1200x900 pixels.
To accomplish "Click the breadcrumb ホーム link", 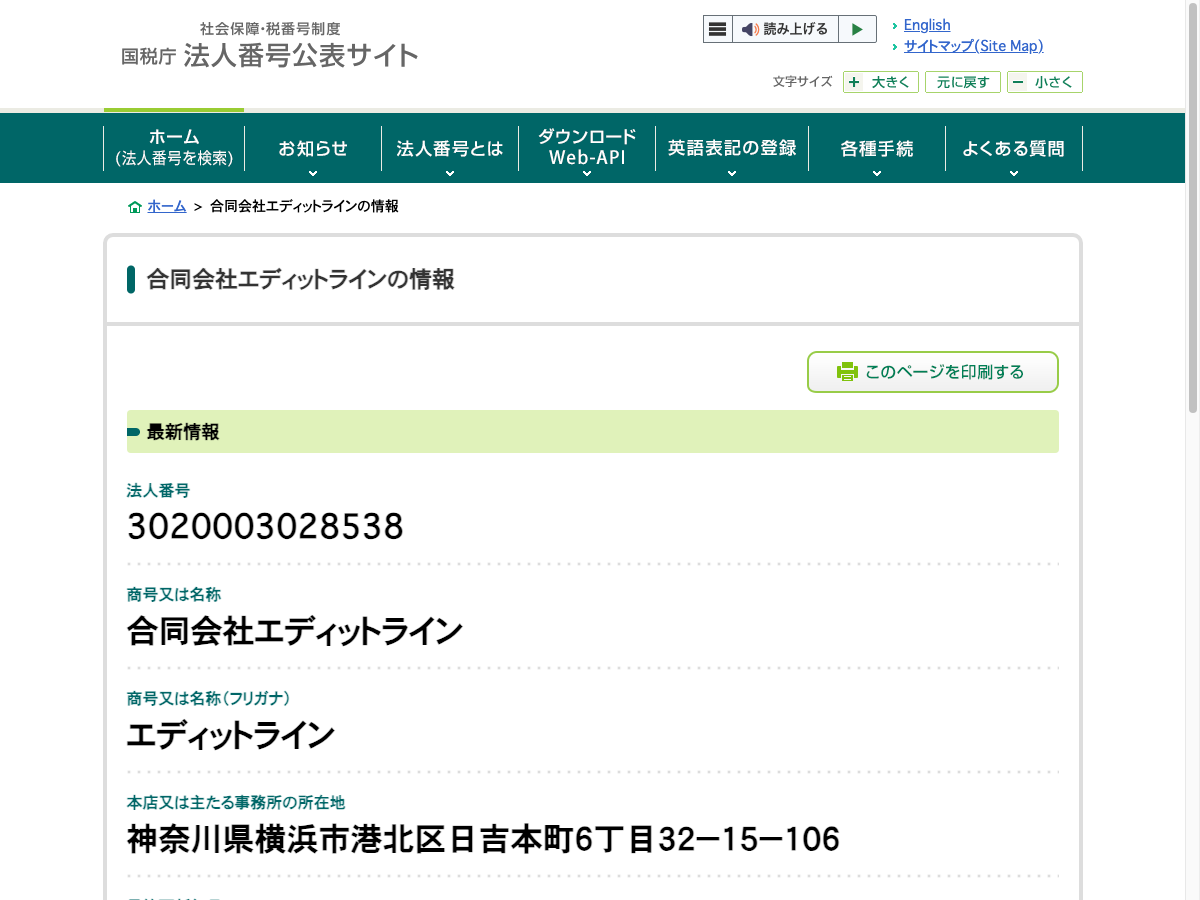I will click(167, 206).
